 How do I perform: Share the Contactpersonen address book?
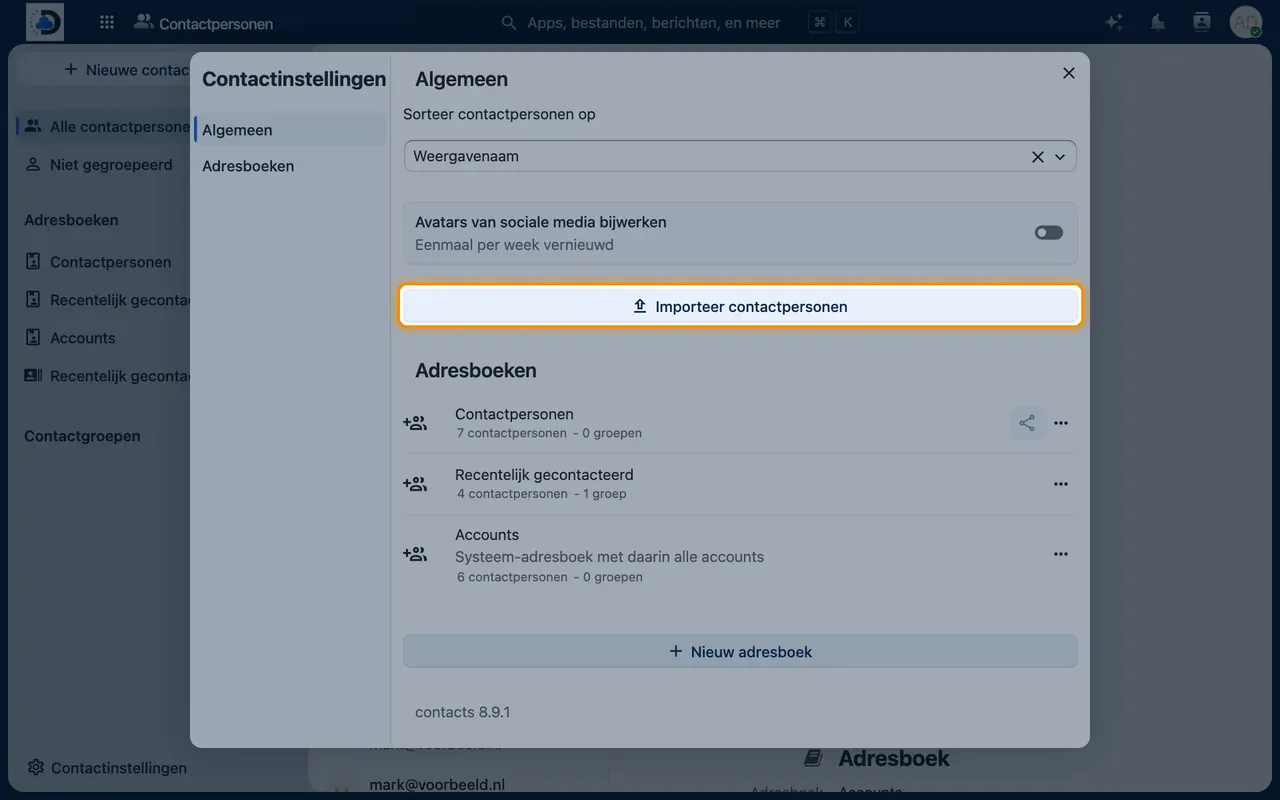tap(1027, 423)
